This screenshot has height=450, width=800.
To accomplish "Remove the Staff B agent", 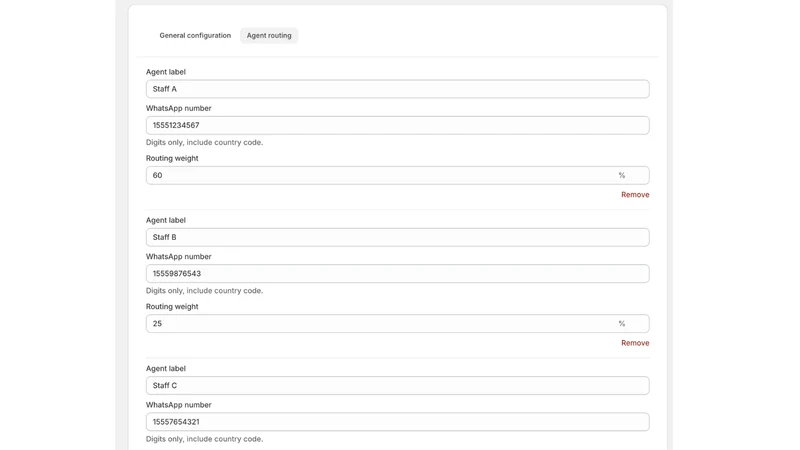I will 635,343.
